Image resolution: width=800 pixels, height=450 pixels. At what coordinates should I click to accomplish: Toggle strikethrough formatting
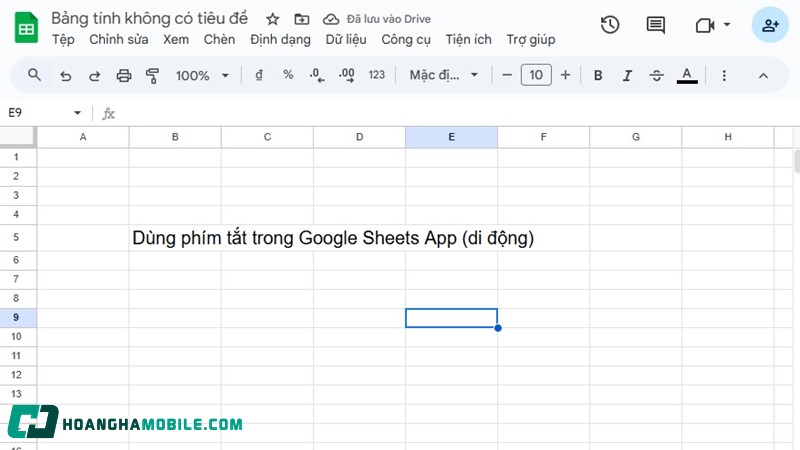tap(657, 76)
